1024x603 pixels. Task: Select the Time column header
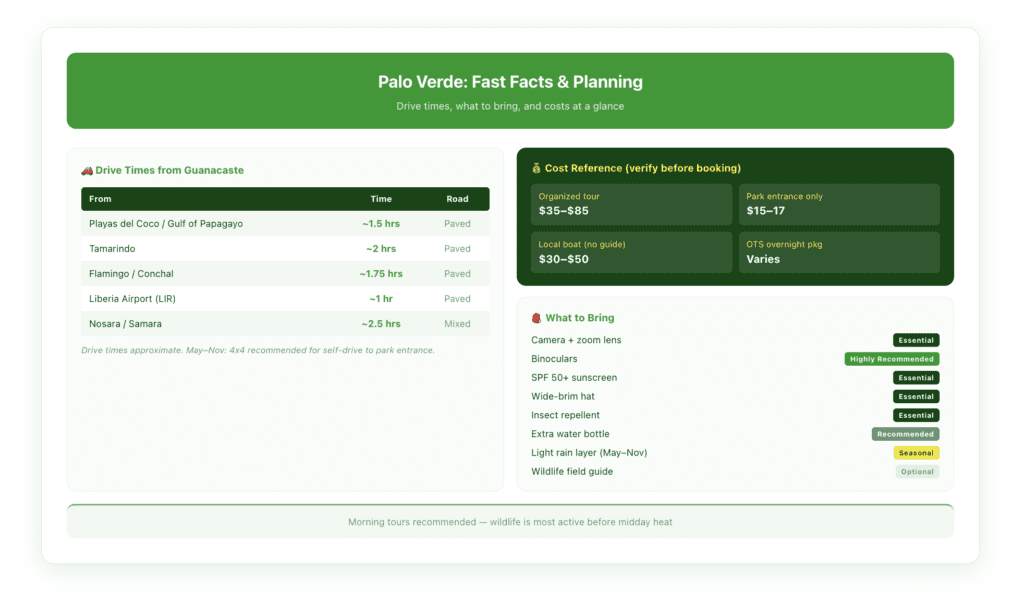coord(381,198)
